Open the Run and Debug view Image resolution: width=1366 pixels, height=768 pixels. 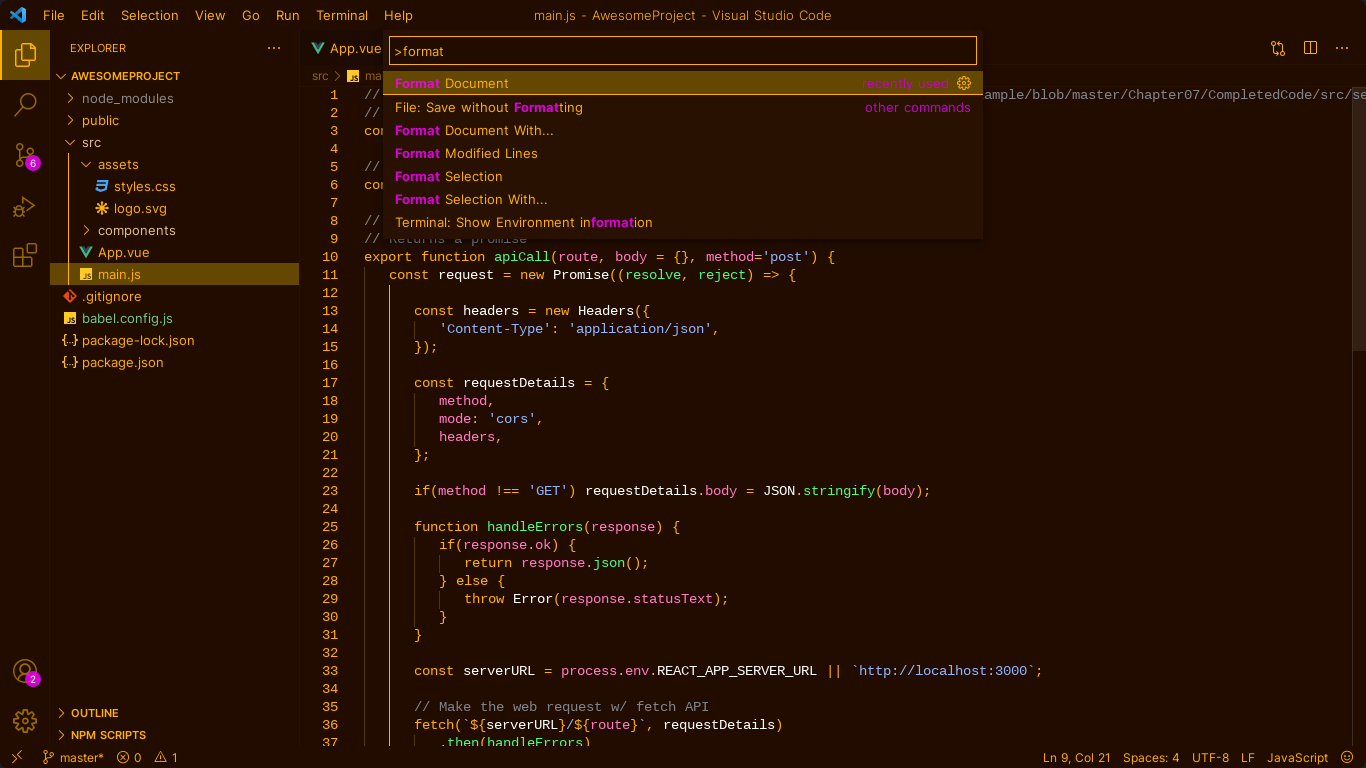click(x=25, y=206)
